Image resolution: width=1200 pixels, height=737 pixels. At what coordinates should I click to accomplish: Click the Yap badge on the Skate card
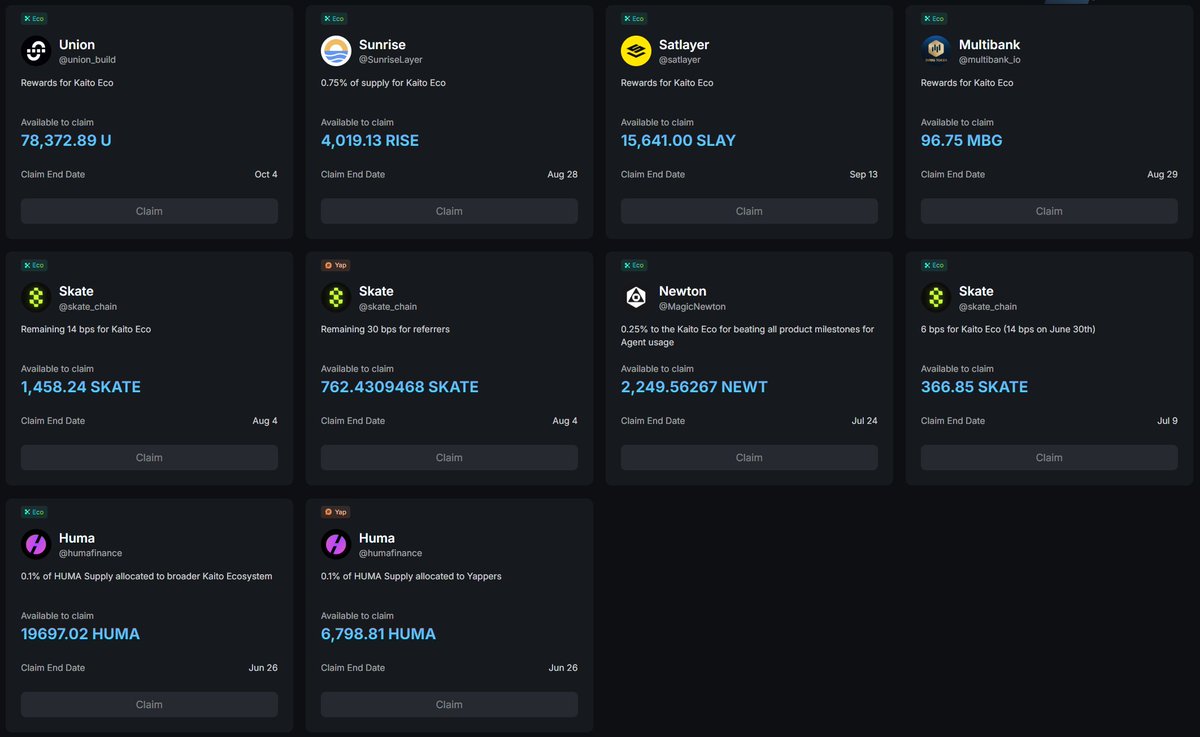point(335,266)
